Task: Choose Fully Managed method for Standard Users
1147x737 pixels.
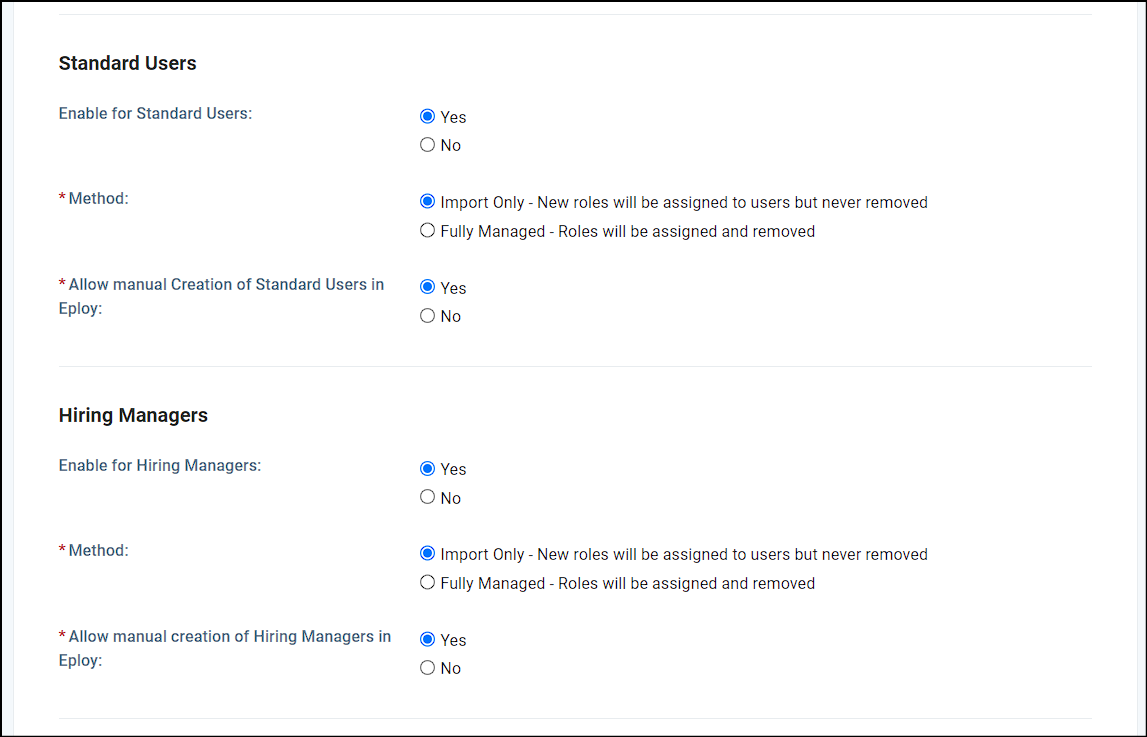Action: tap(428, 230)
